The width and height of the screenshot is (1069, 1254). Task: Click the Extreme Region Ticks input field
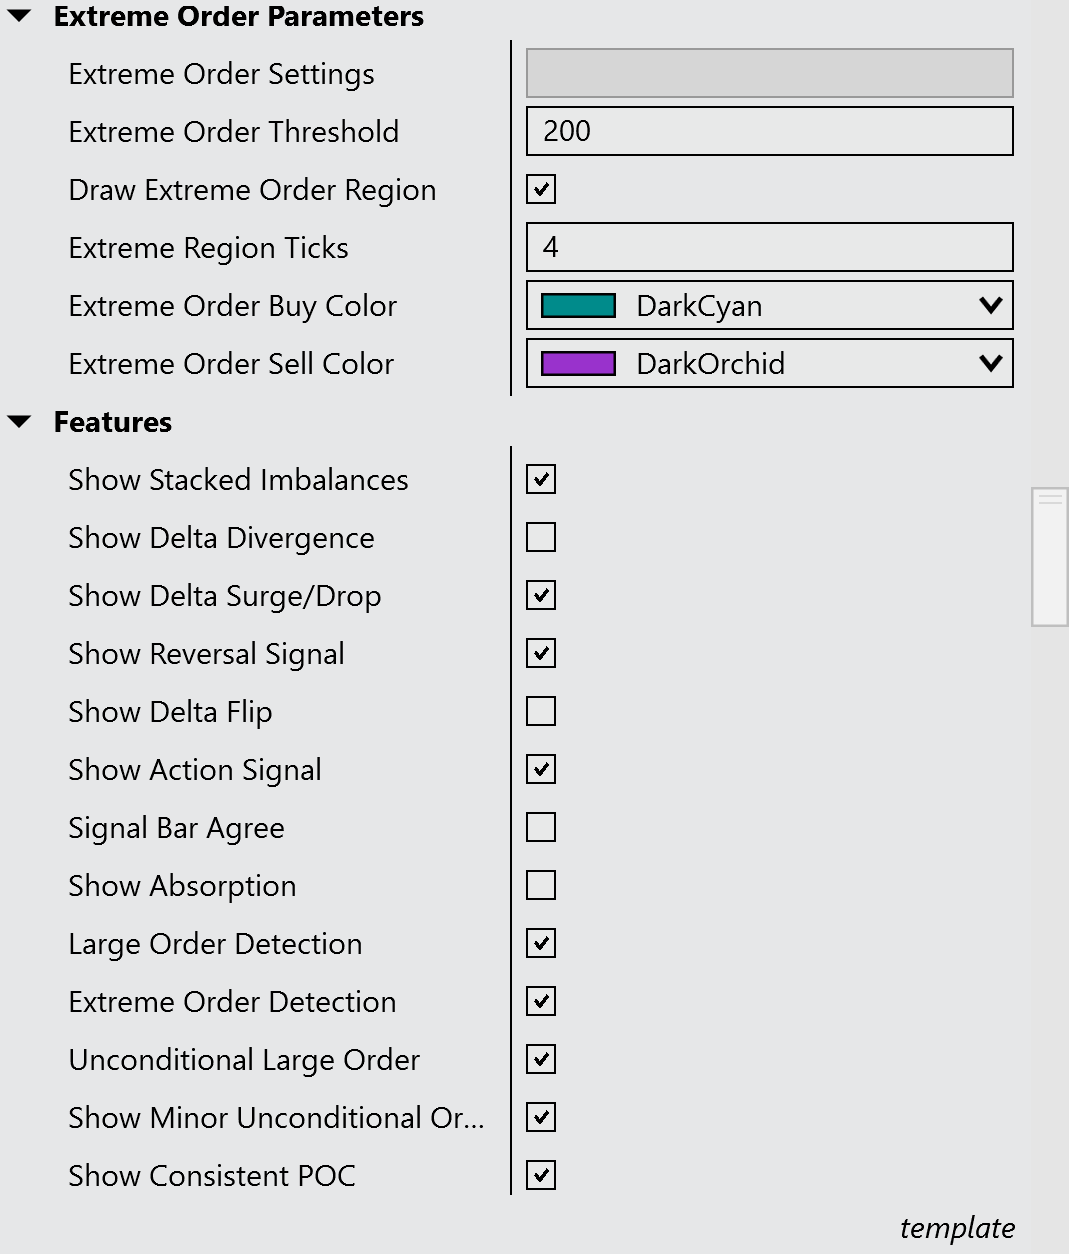(x=769, y=247)
